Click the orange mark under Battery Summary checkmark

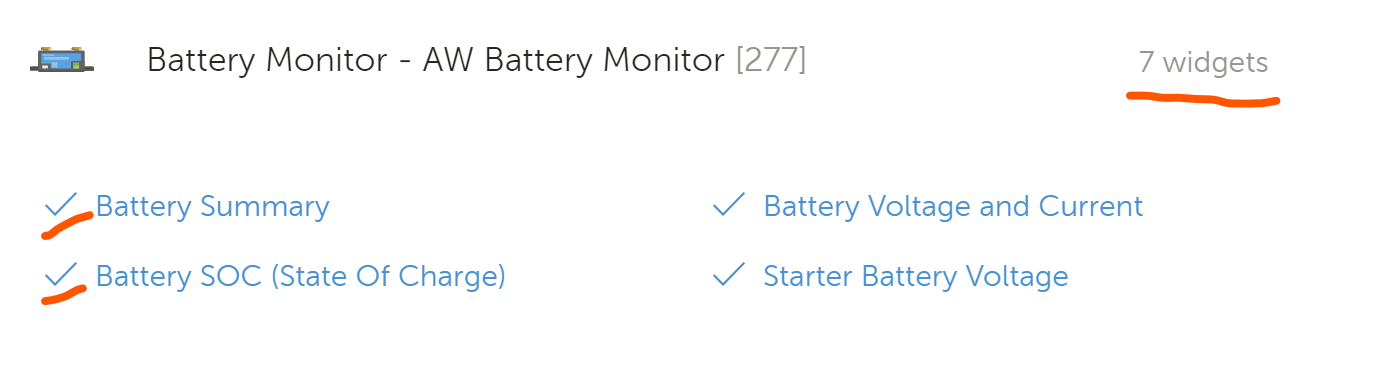(67, 227)
